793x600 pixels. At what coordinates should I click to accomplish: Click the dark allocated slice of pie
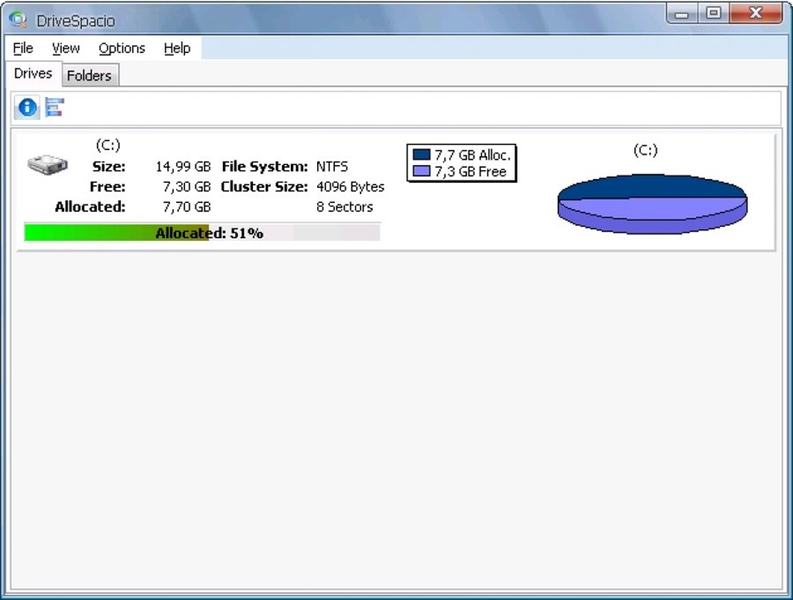(x=652, y=186)
